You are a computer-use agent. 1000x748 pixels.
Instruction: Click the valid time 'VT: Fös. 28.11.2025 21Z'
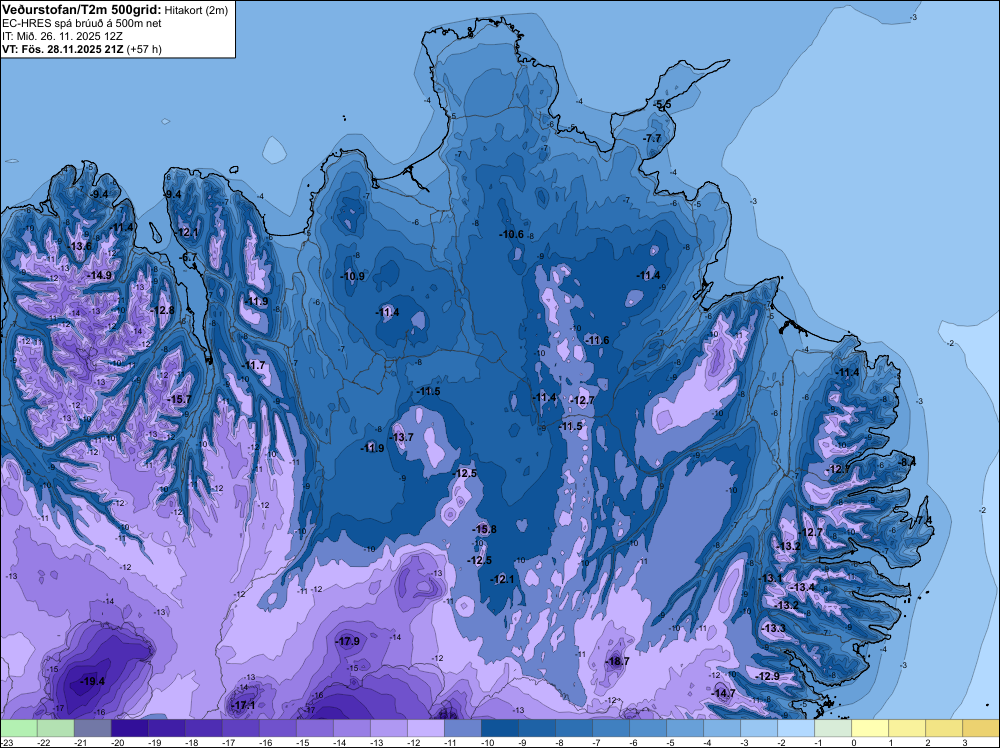coord(63,49)
